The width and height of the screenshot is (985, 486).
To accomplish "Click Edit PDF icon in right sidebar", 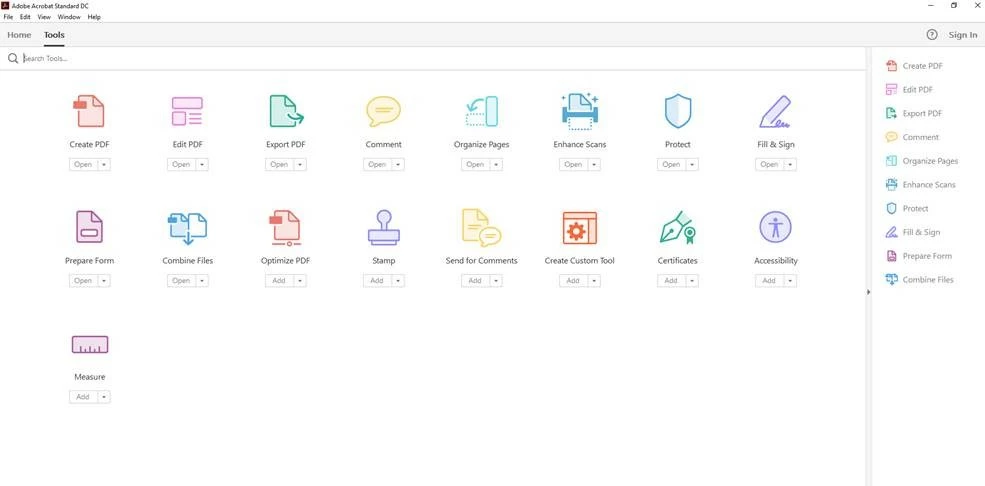I will tap(891, 89).
